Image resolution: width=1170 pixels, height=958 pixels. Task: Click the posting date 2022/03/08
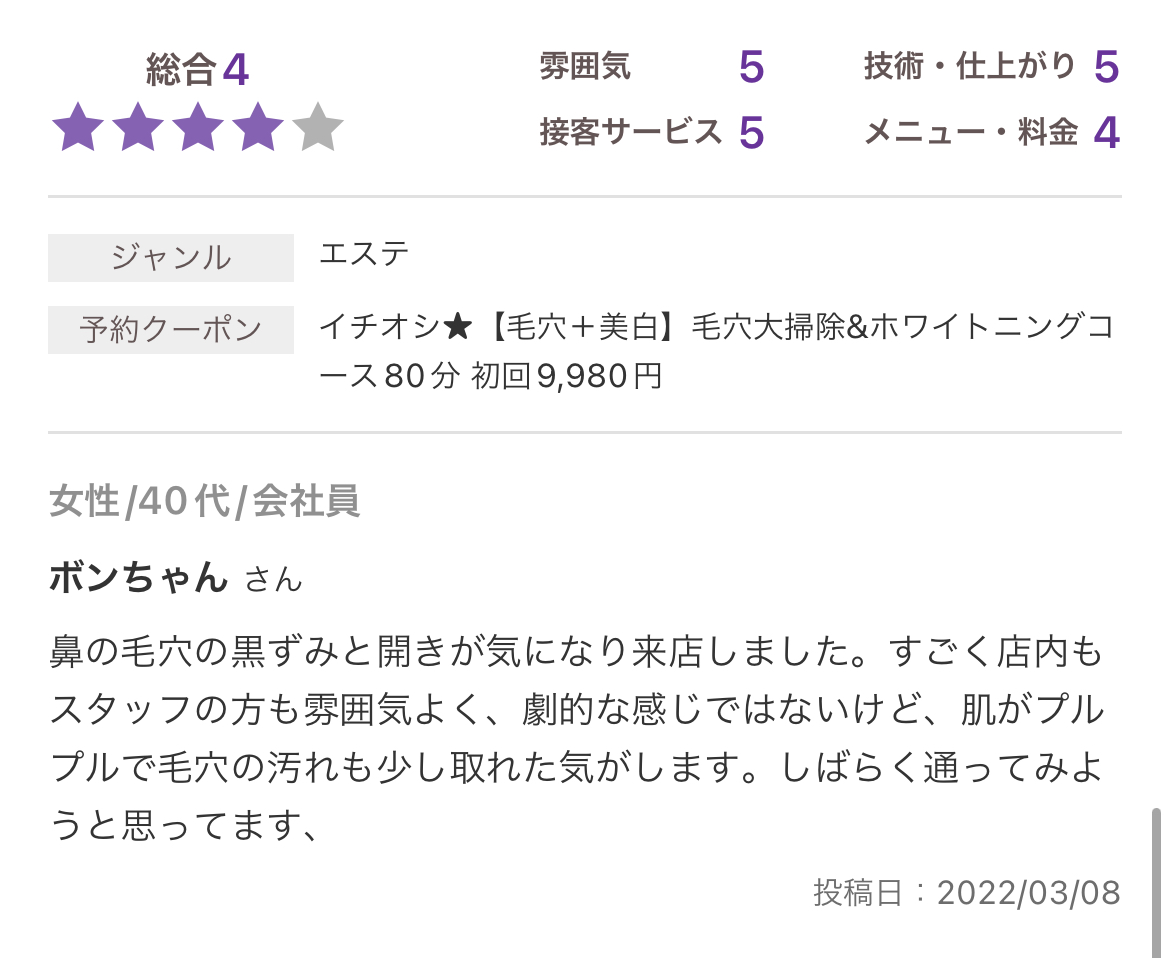coord(1029,893)
